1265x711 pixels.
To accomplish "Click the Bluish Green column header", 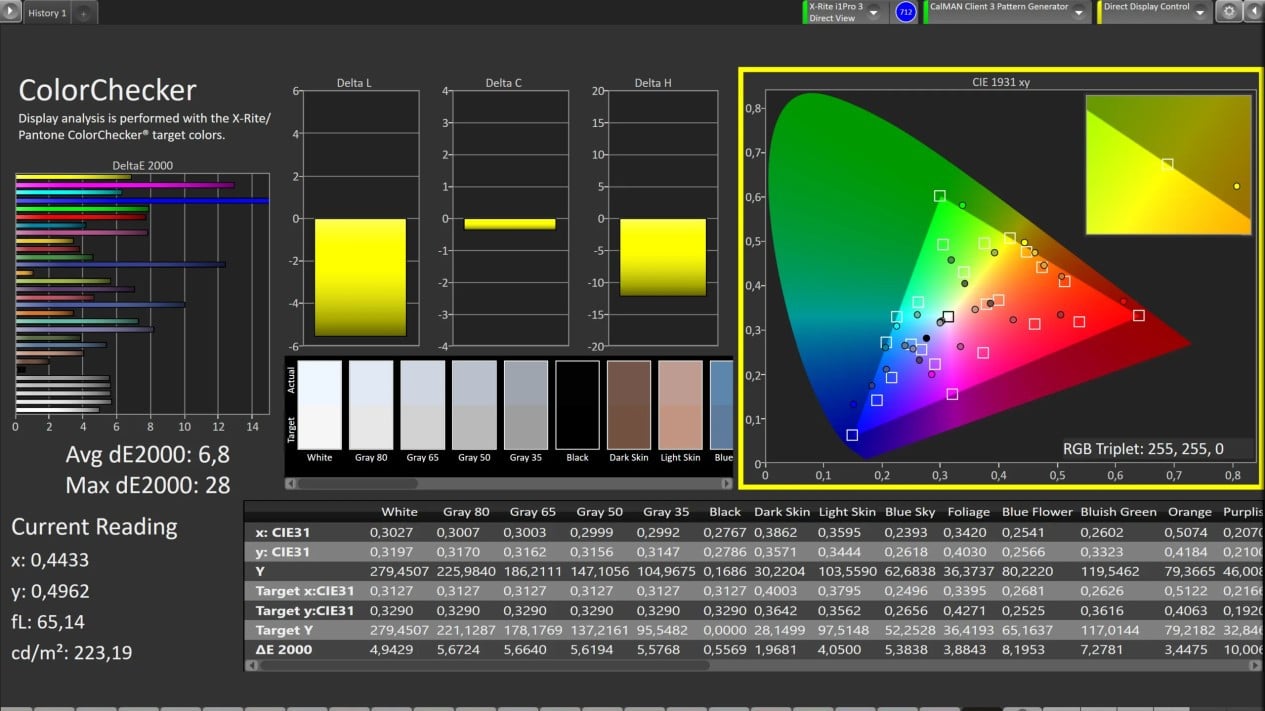I will 1116,512.
